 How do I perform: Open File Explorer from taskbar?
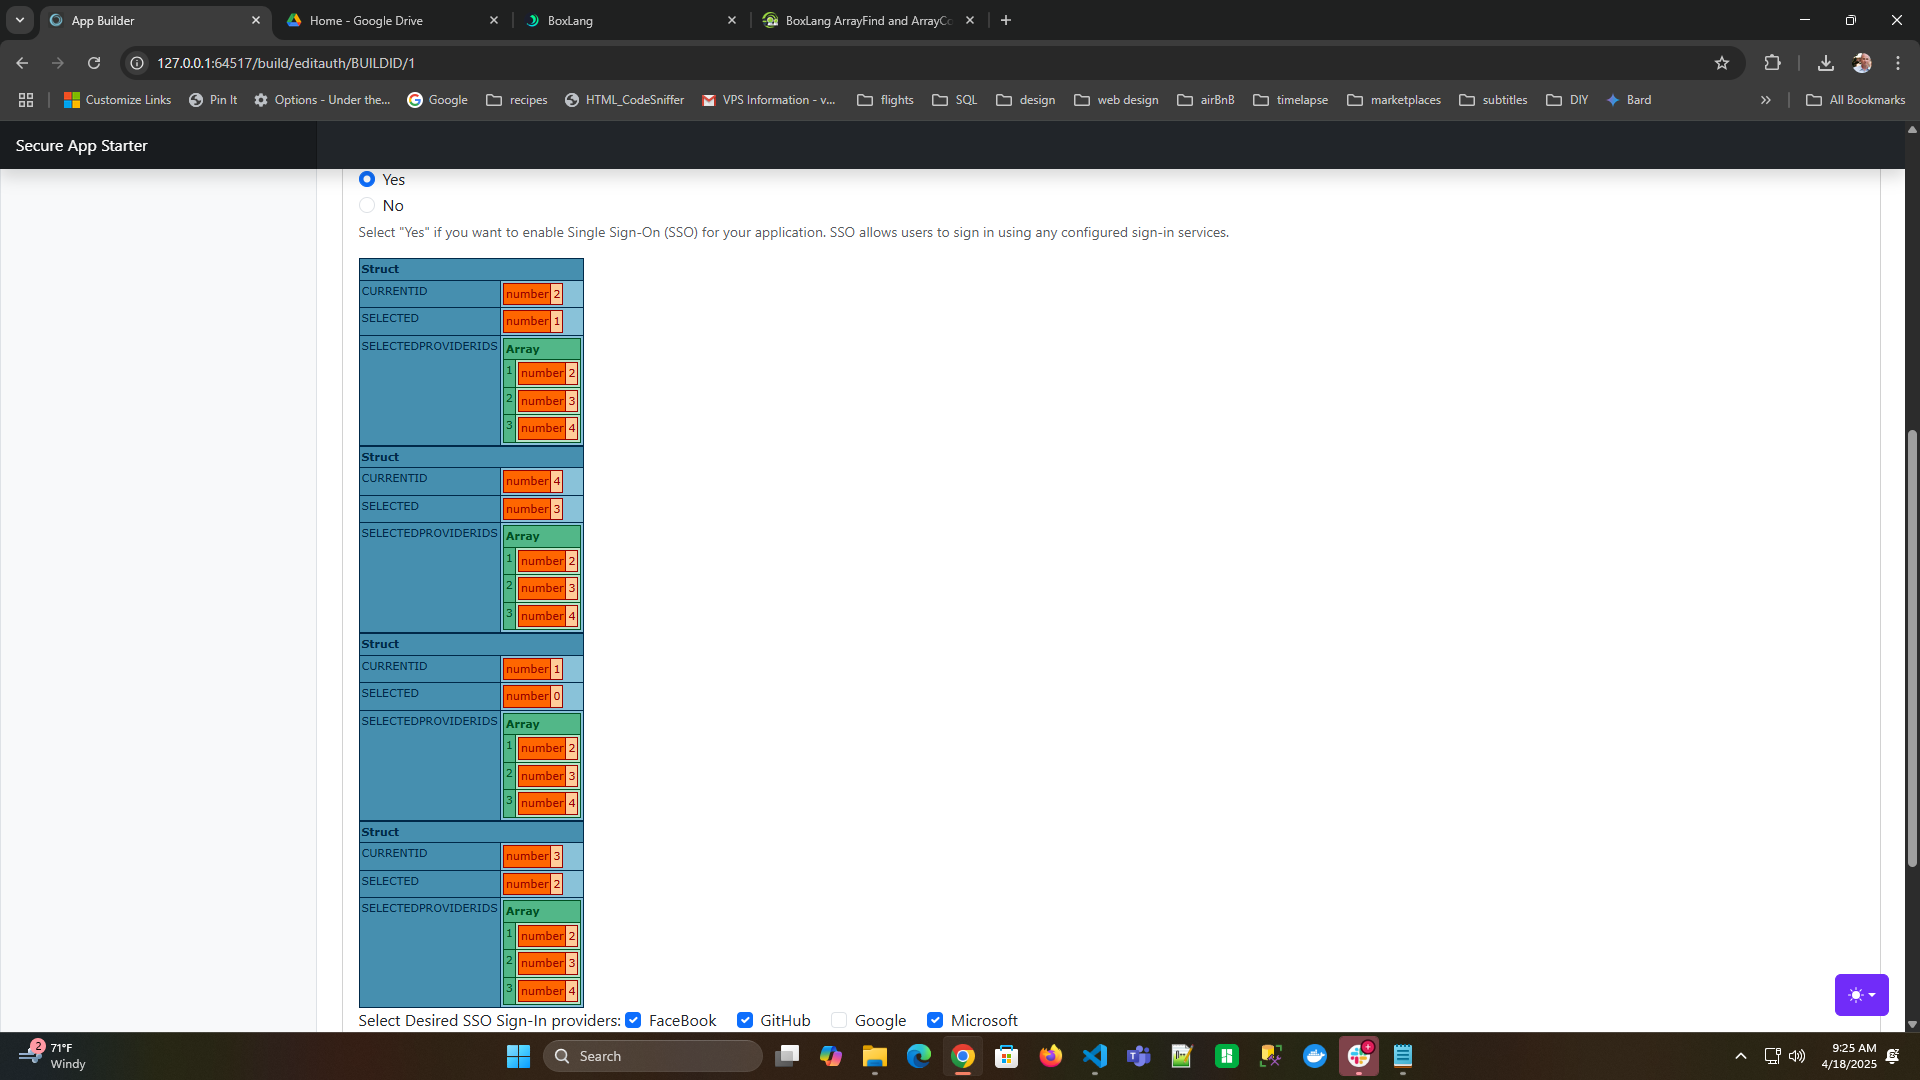pos(875,1056)
